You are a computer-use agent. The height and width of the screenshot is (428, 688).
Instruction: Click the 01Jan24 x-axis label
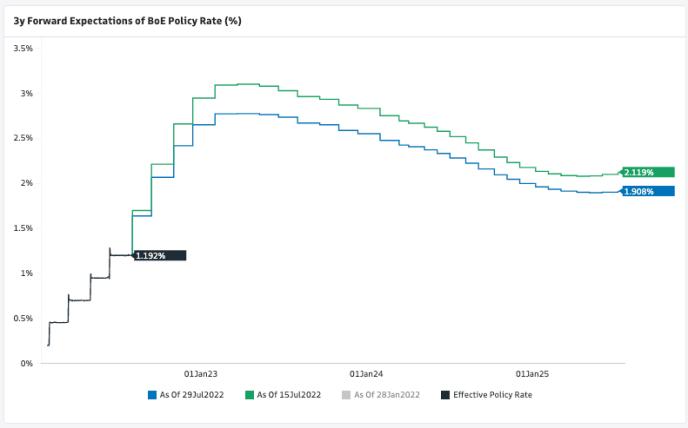(x=368, y=374)
